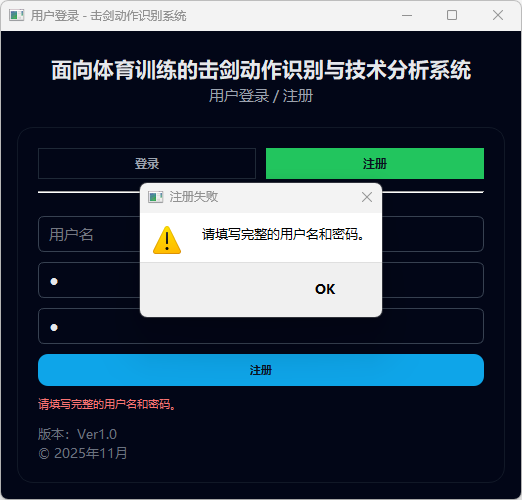Click the © 2025年11月 copyright text
Image resolution: width=522 pixels, height=500 pixels.
click(83, 453)
